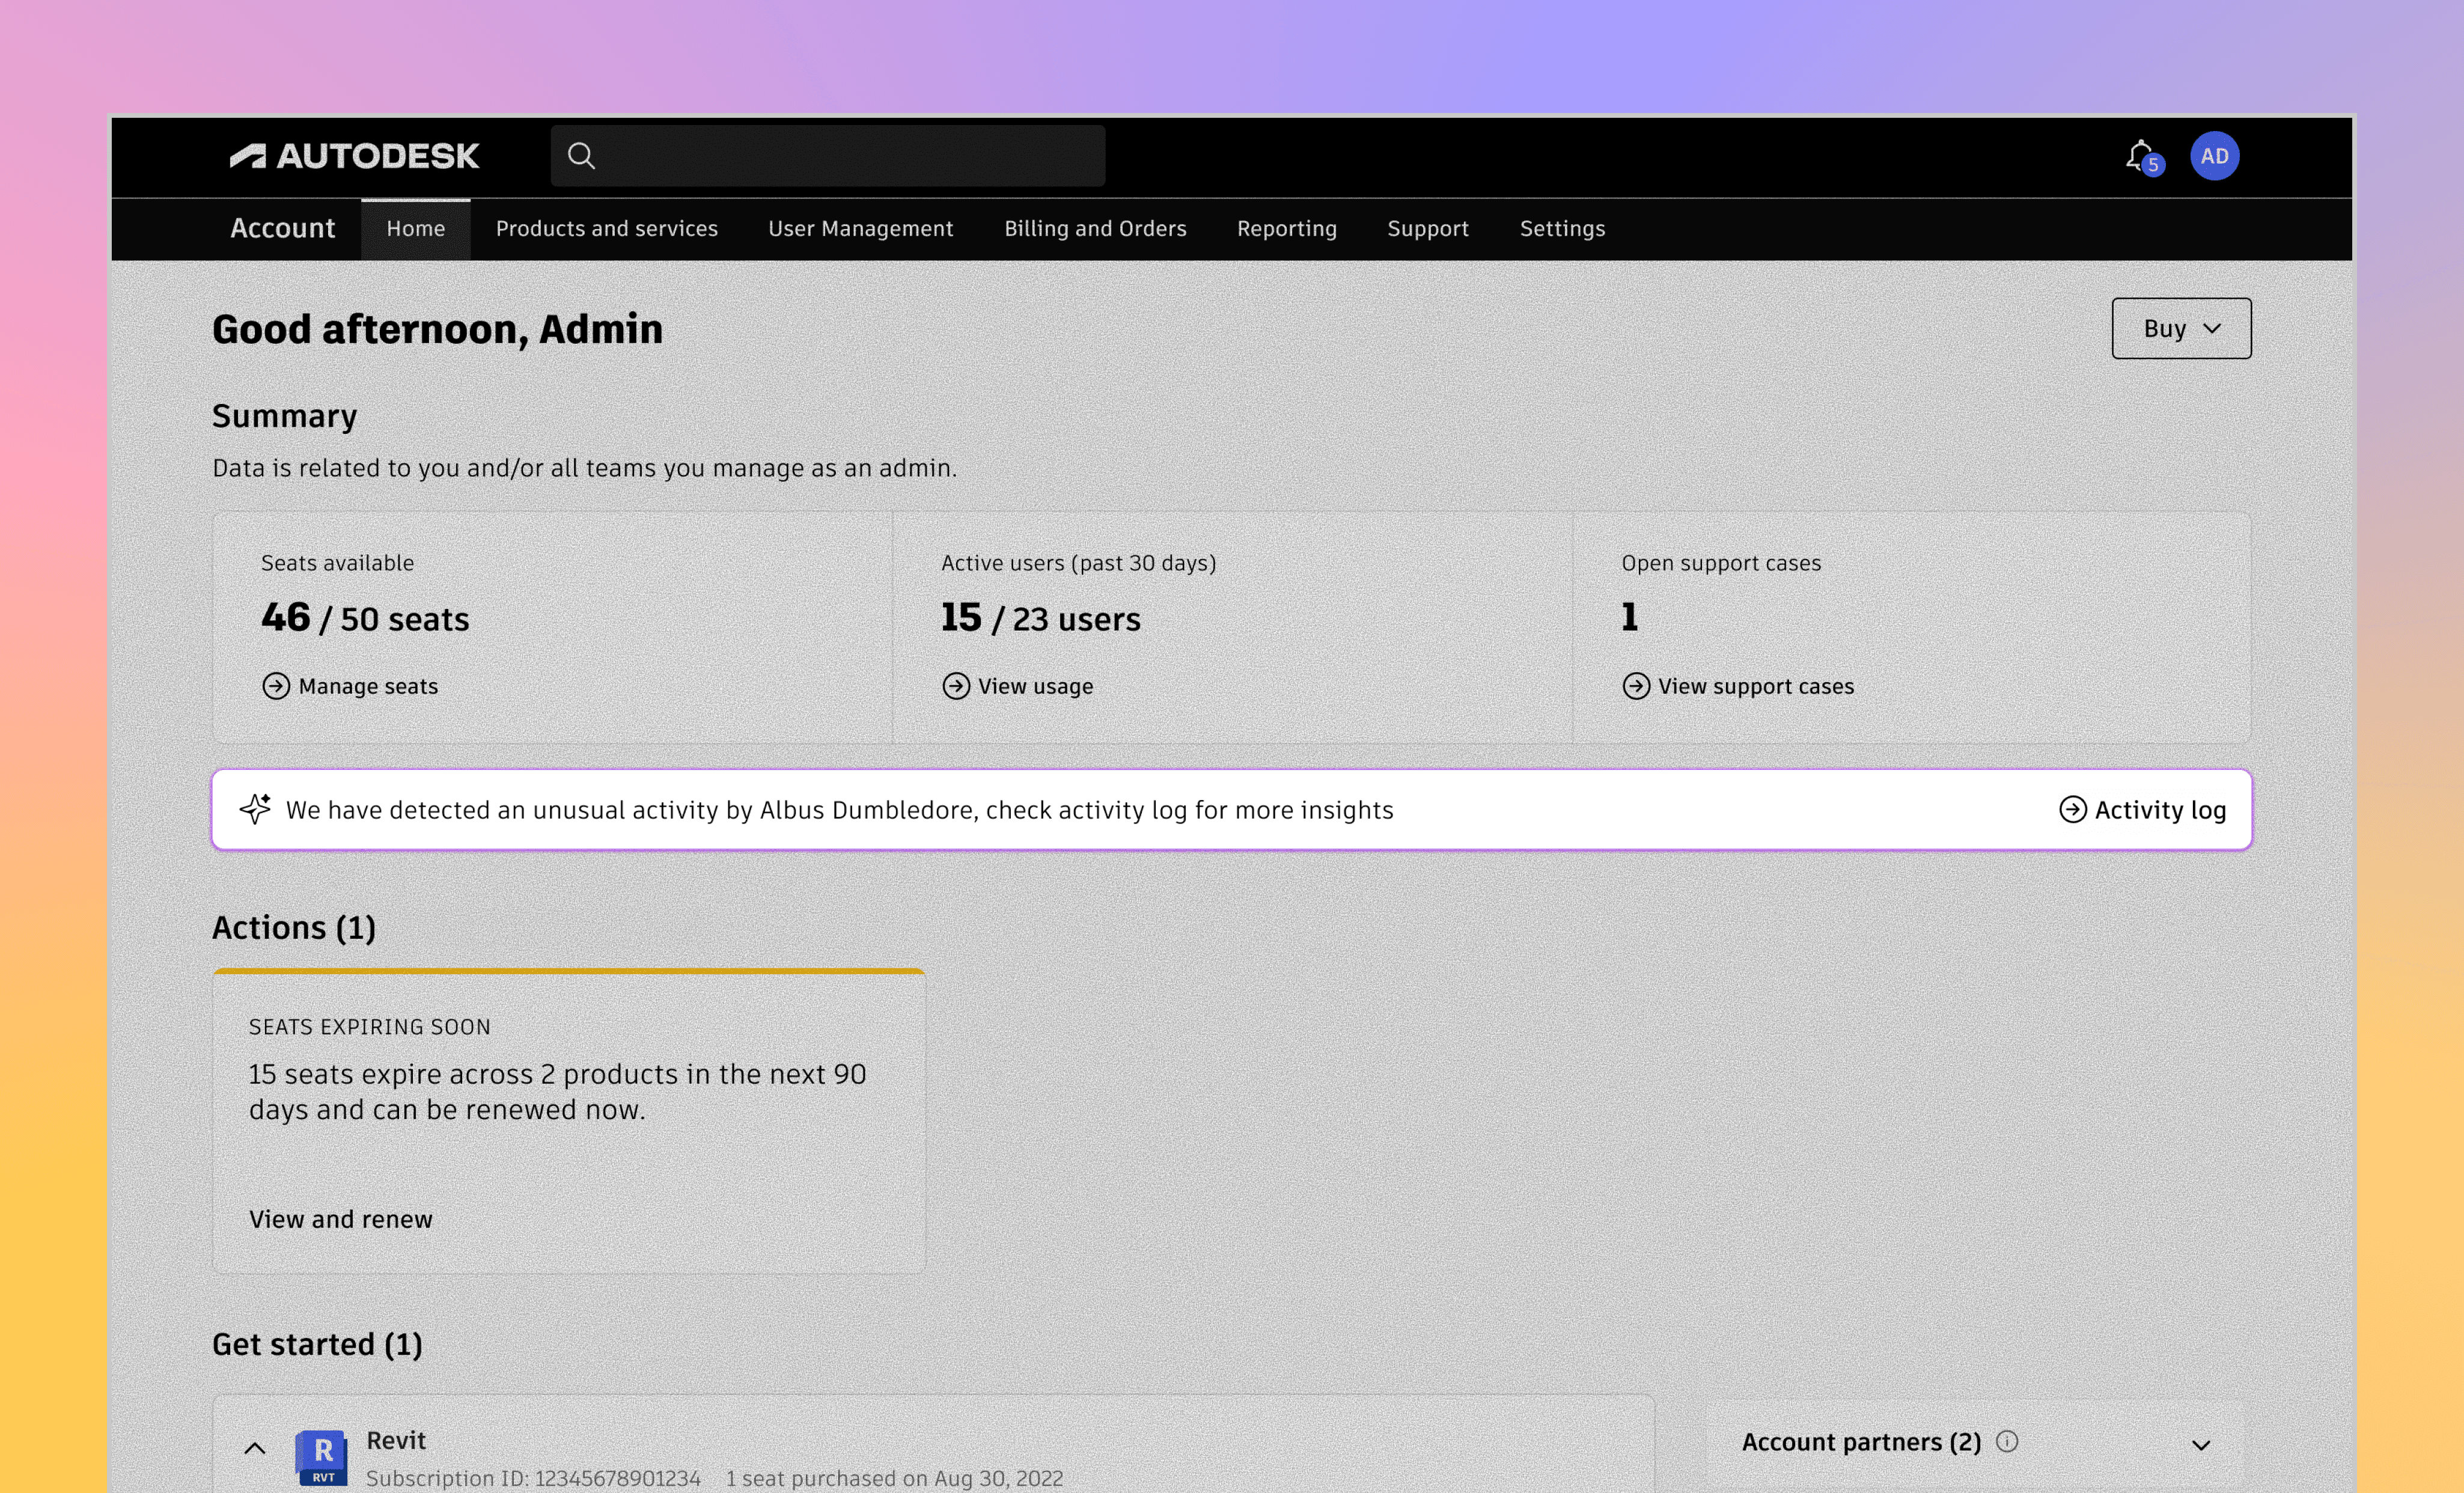Open the AD user avatar menu

pyautogui.click(x=2214, y=156)
